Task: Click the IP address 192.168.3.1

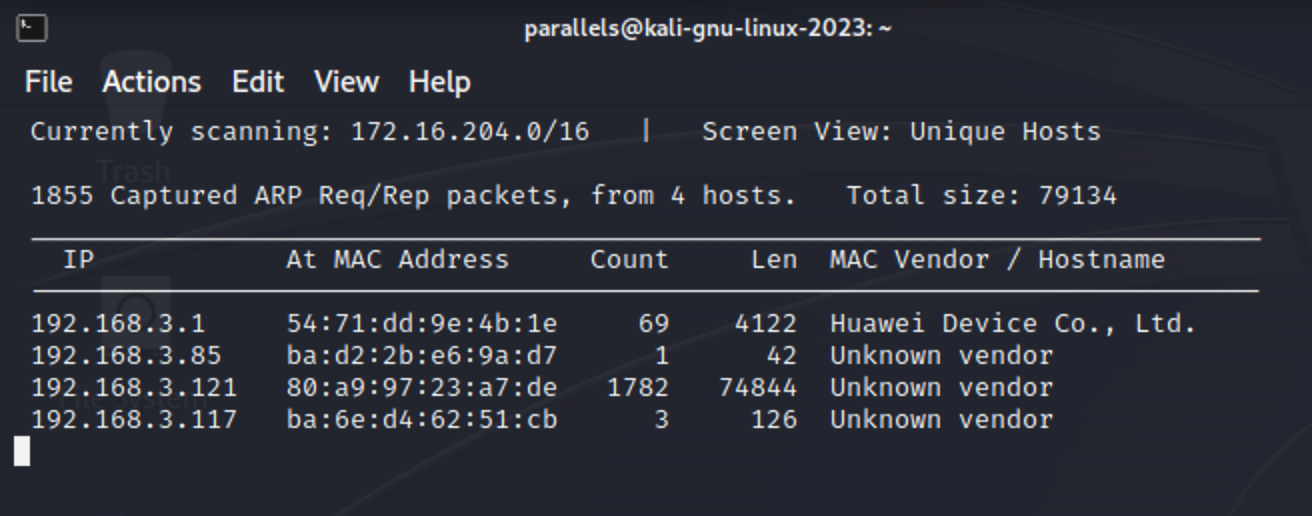Action: point(117,324)
